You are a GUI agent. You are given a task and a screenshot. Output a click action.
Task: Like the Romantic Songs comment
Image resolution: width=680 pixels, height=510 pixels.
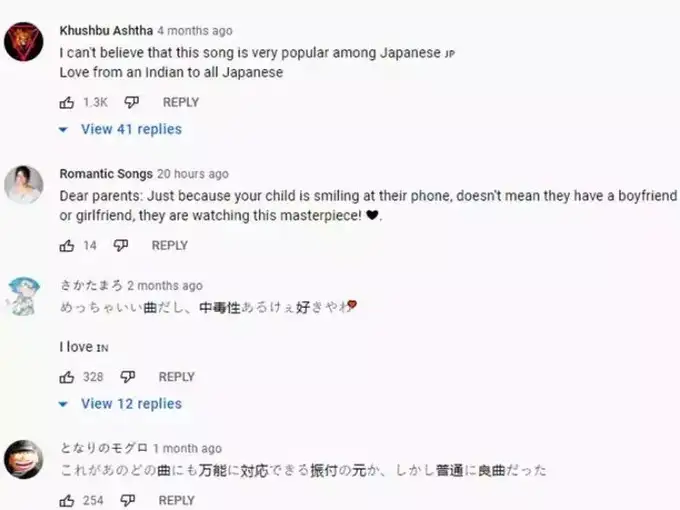tap(67, 245)
